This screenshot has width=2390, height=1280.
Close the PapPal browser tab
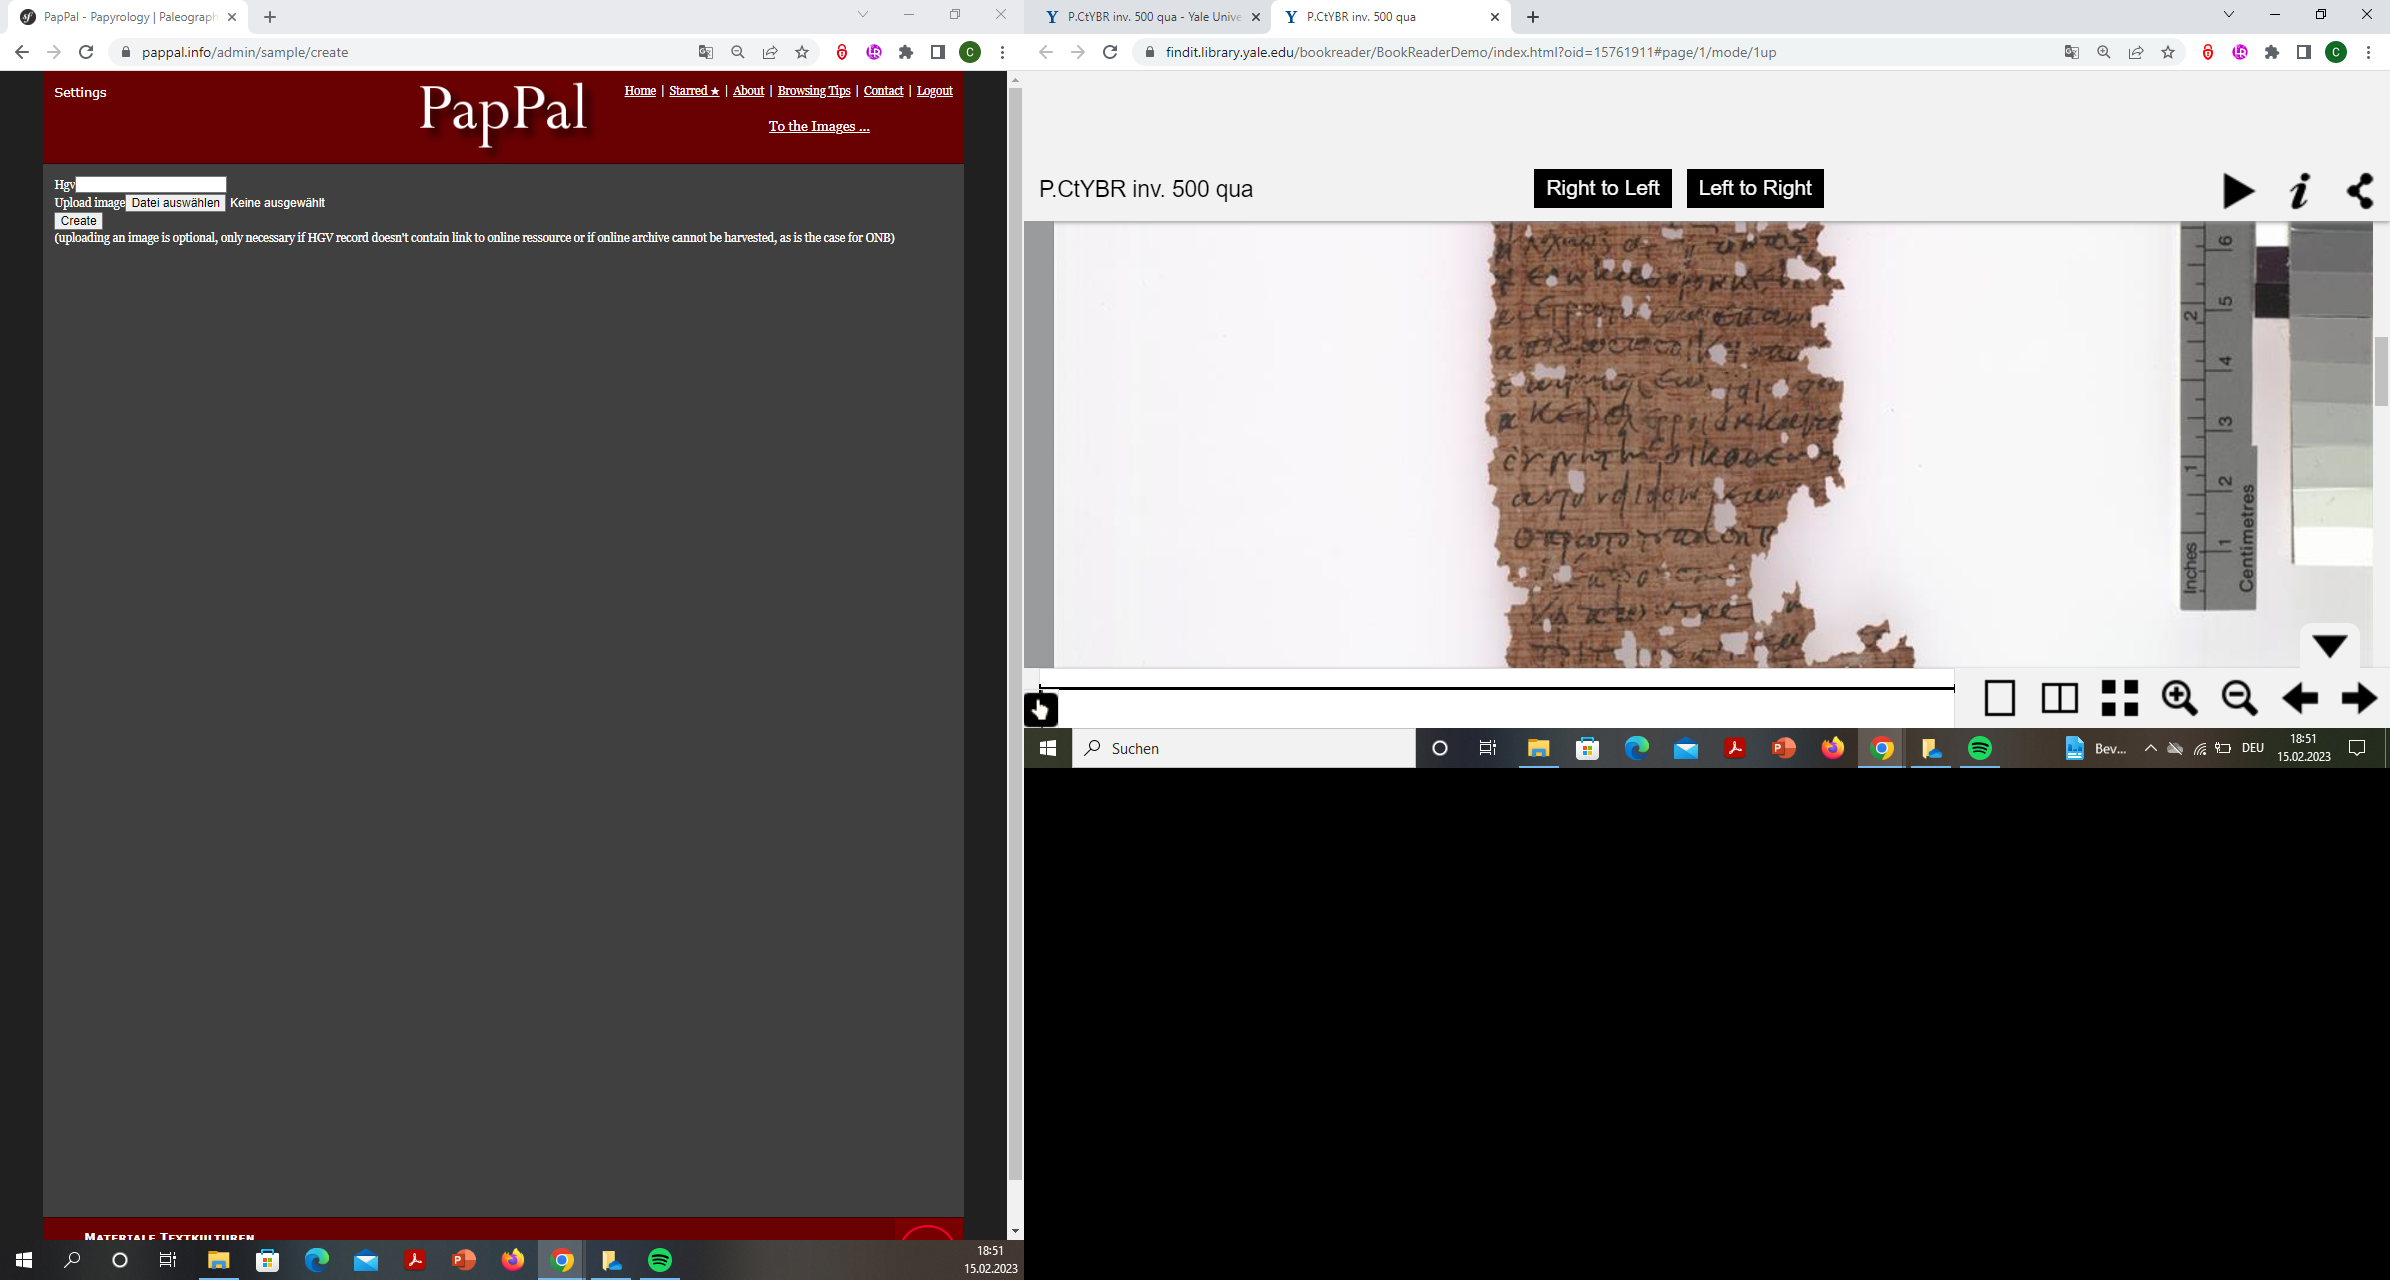(x=232, y=17)
